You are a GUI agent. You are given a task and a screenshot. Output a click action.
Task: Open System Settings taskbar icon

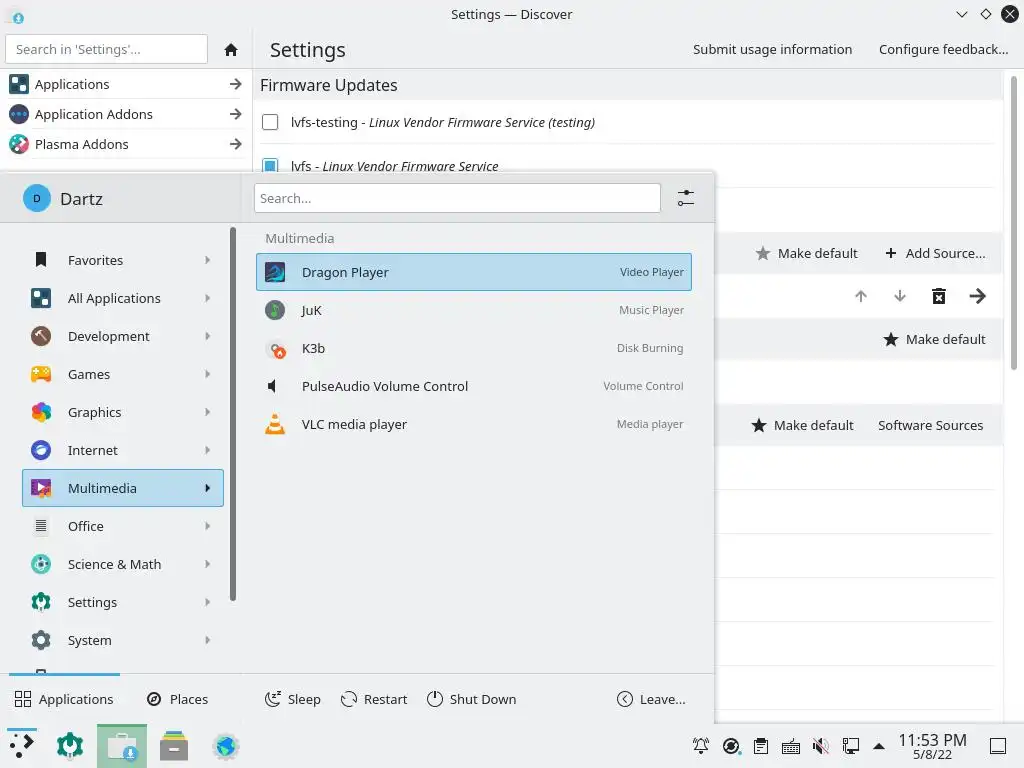(x=70, y=746)
